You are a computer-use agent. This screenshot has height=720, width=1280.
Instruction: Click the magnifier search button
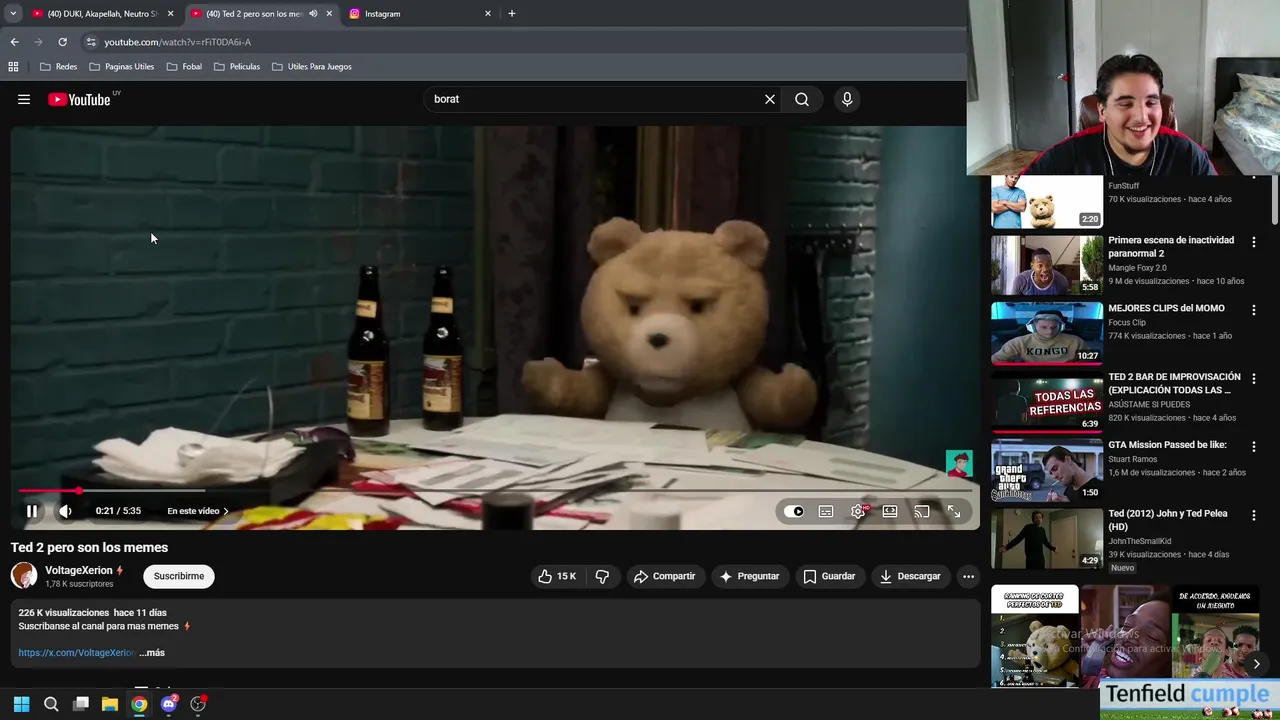coord(802,99)
